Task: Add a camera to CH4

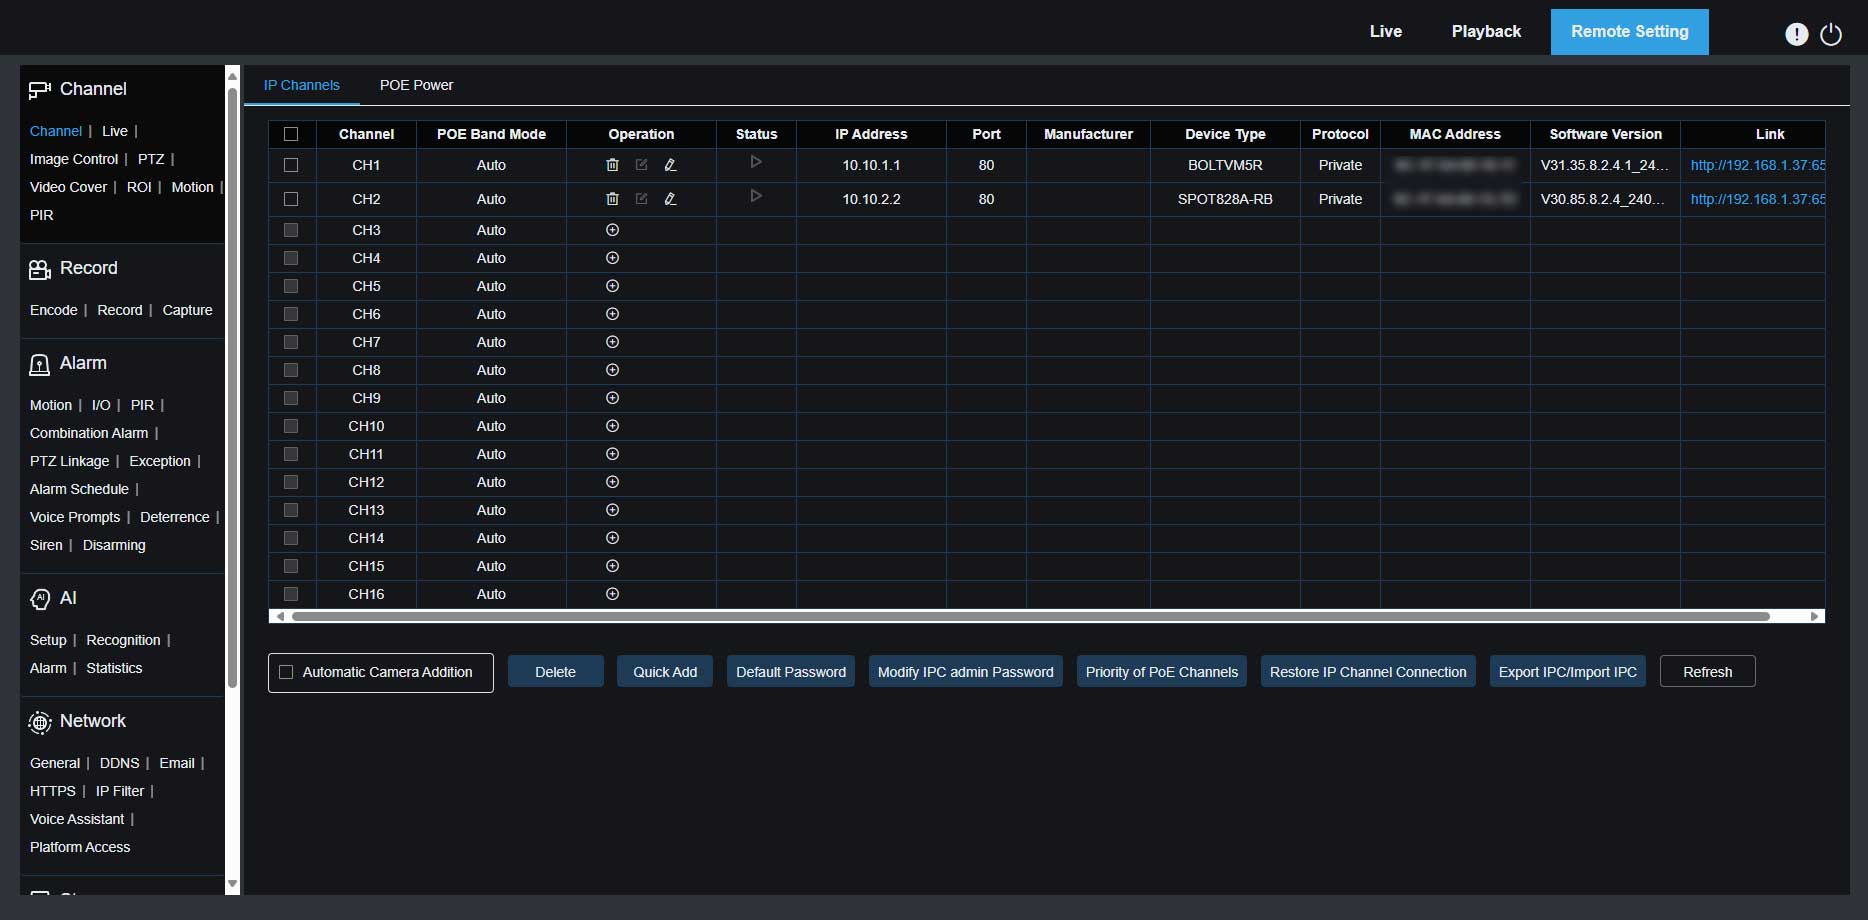Action: [x=613, y=258]
